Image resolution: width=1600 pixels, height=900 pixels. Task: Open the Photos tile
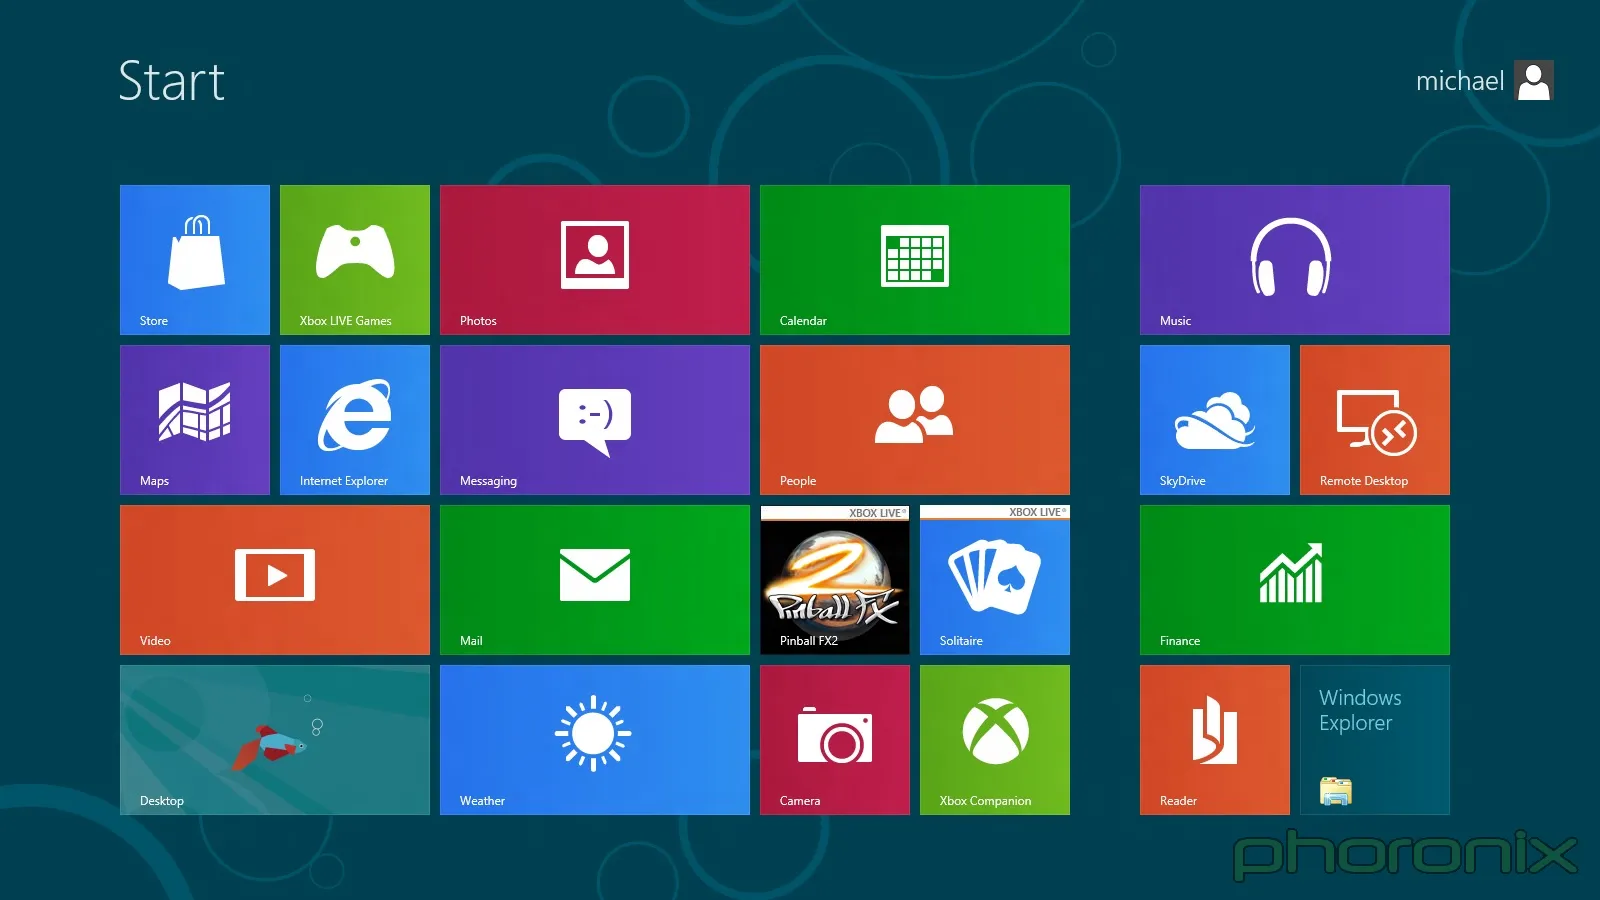(x=595, y=260)
